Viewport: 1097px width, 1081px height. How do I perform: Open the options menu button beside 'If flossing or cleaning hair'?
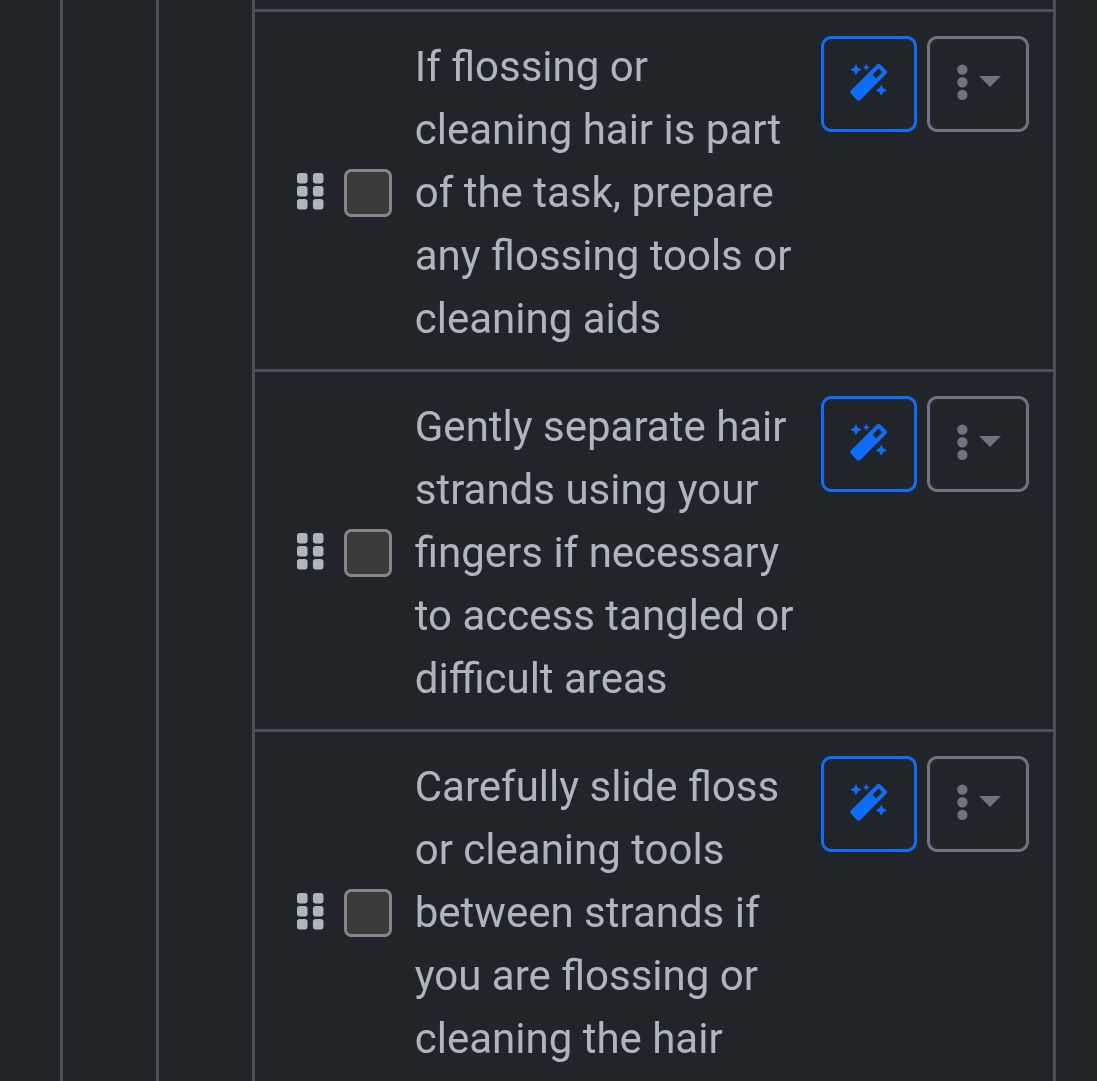[977, 84]
